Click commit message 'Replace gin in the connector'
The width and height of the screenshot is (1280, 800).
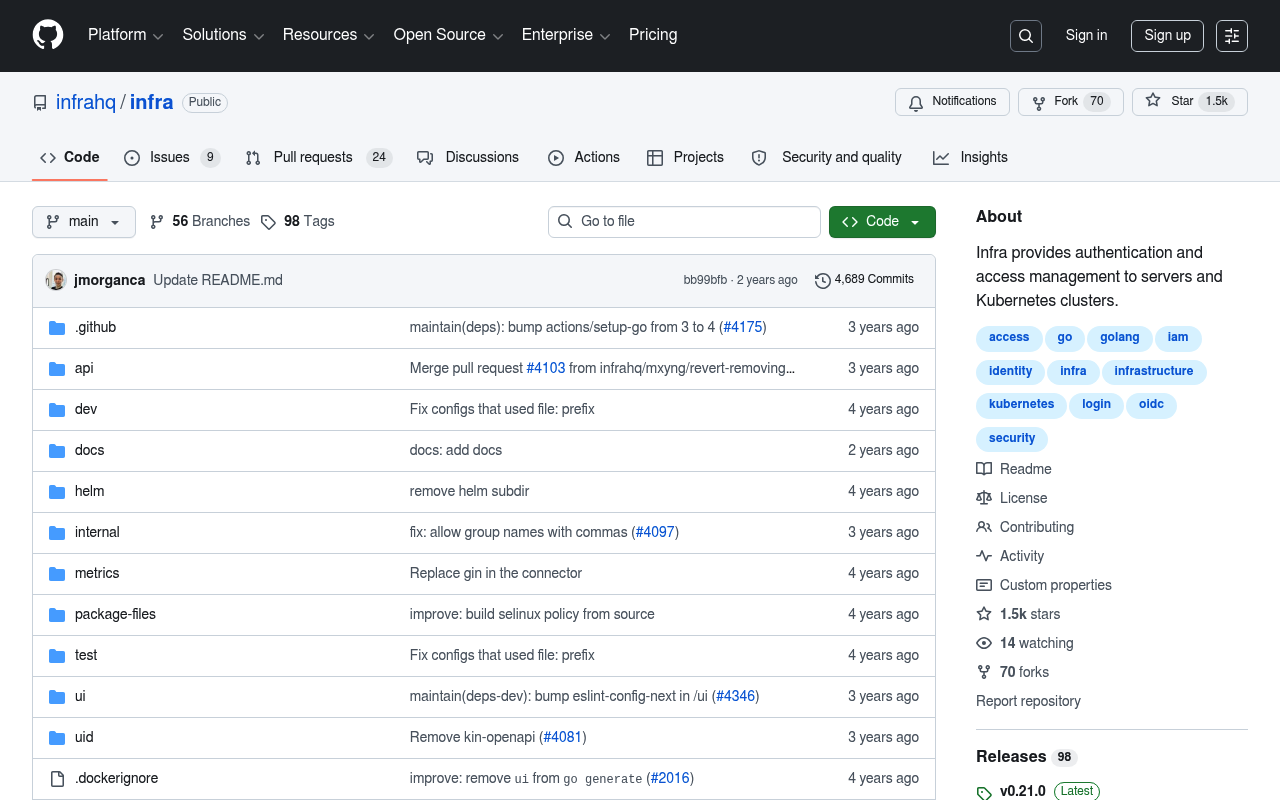tap(496, 574)
